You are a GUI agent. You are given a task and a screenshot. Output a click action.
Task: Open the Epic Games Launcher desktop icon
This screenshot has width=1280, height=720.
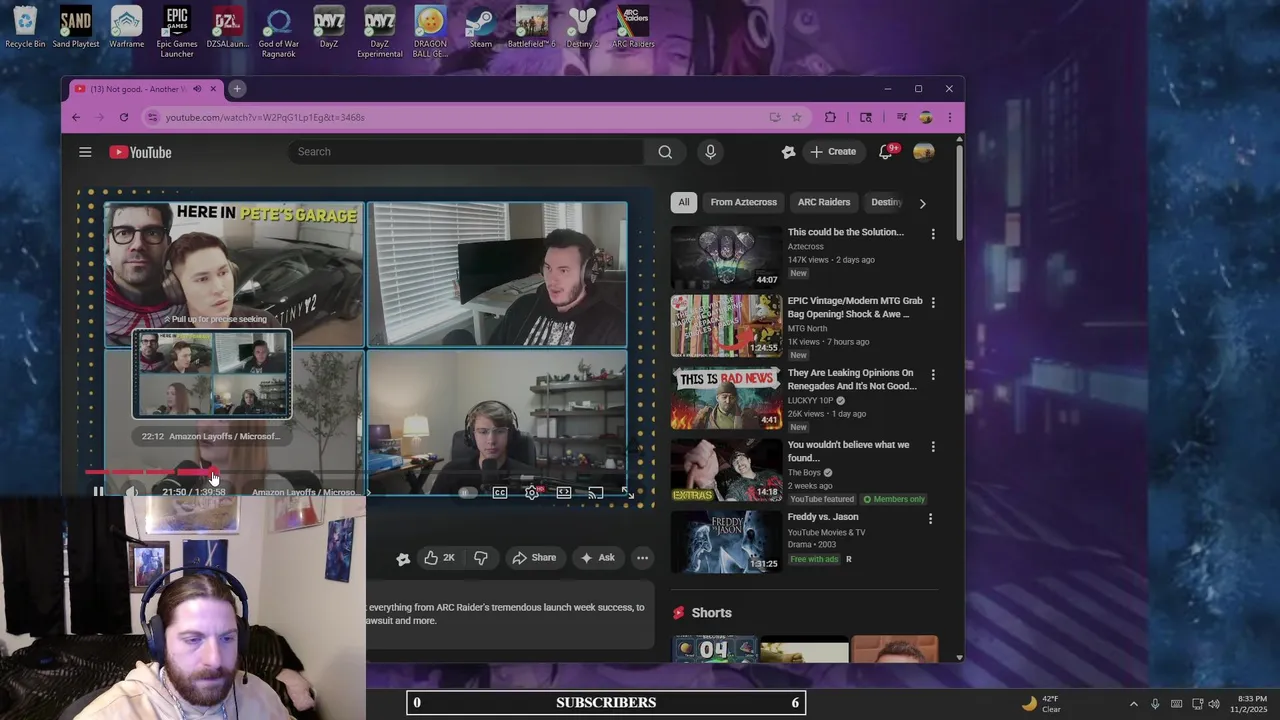click(x=177, y=32)
